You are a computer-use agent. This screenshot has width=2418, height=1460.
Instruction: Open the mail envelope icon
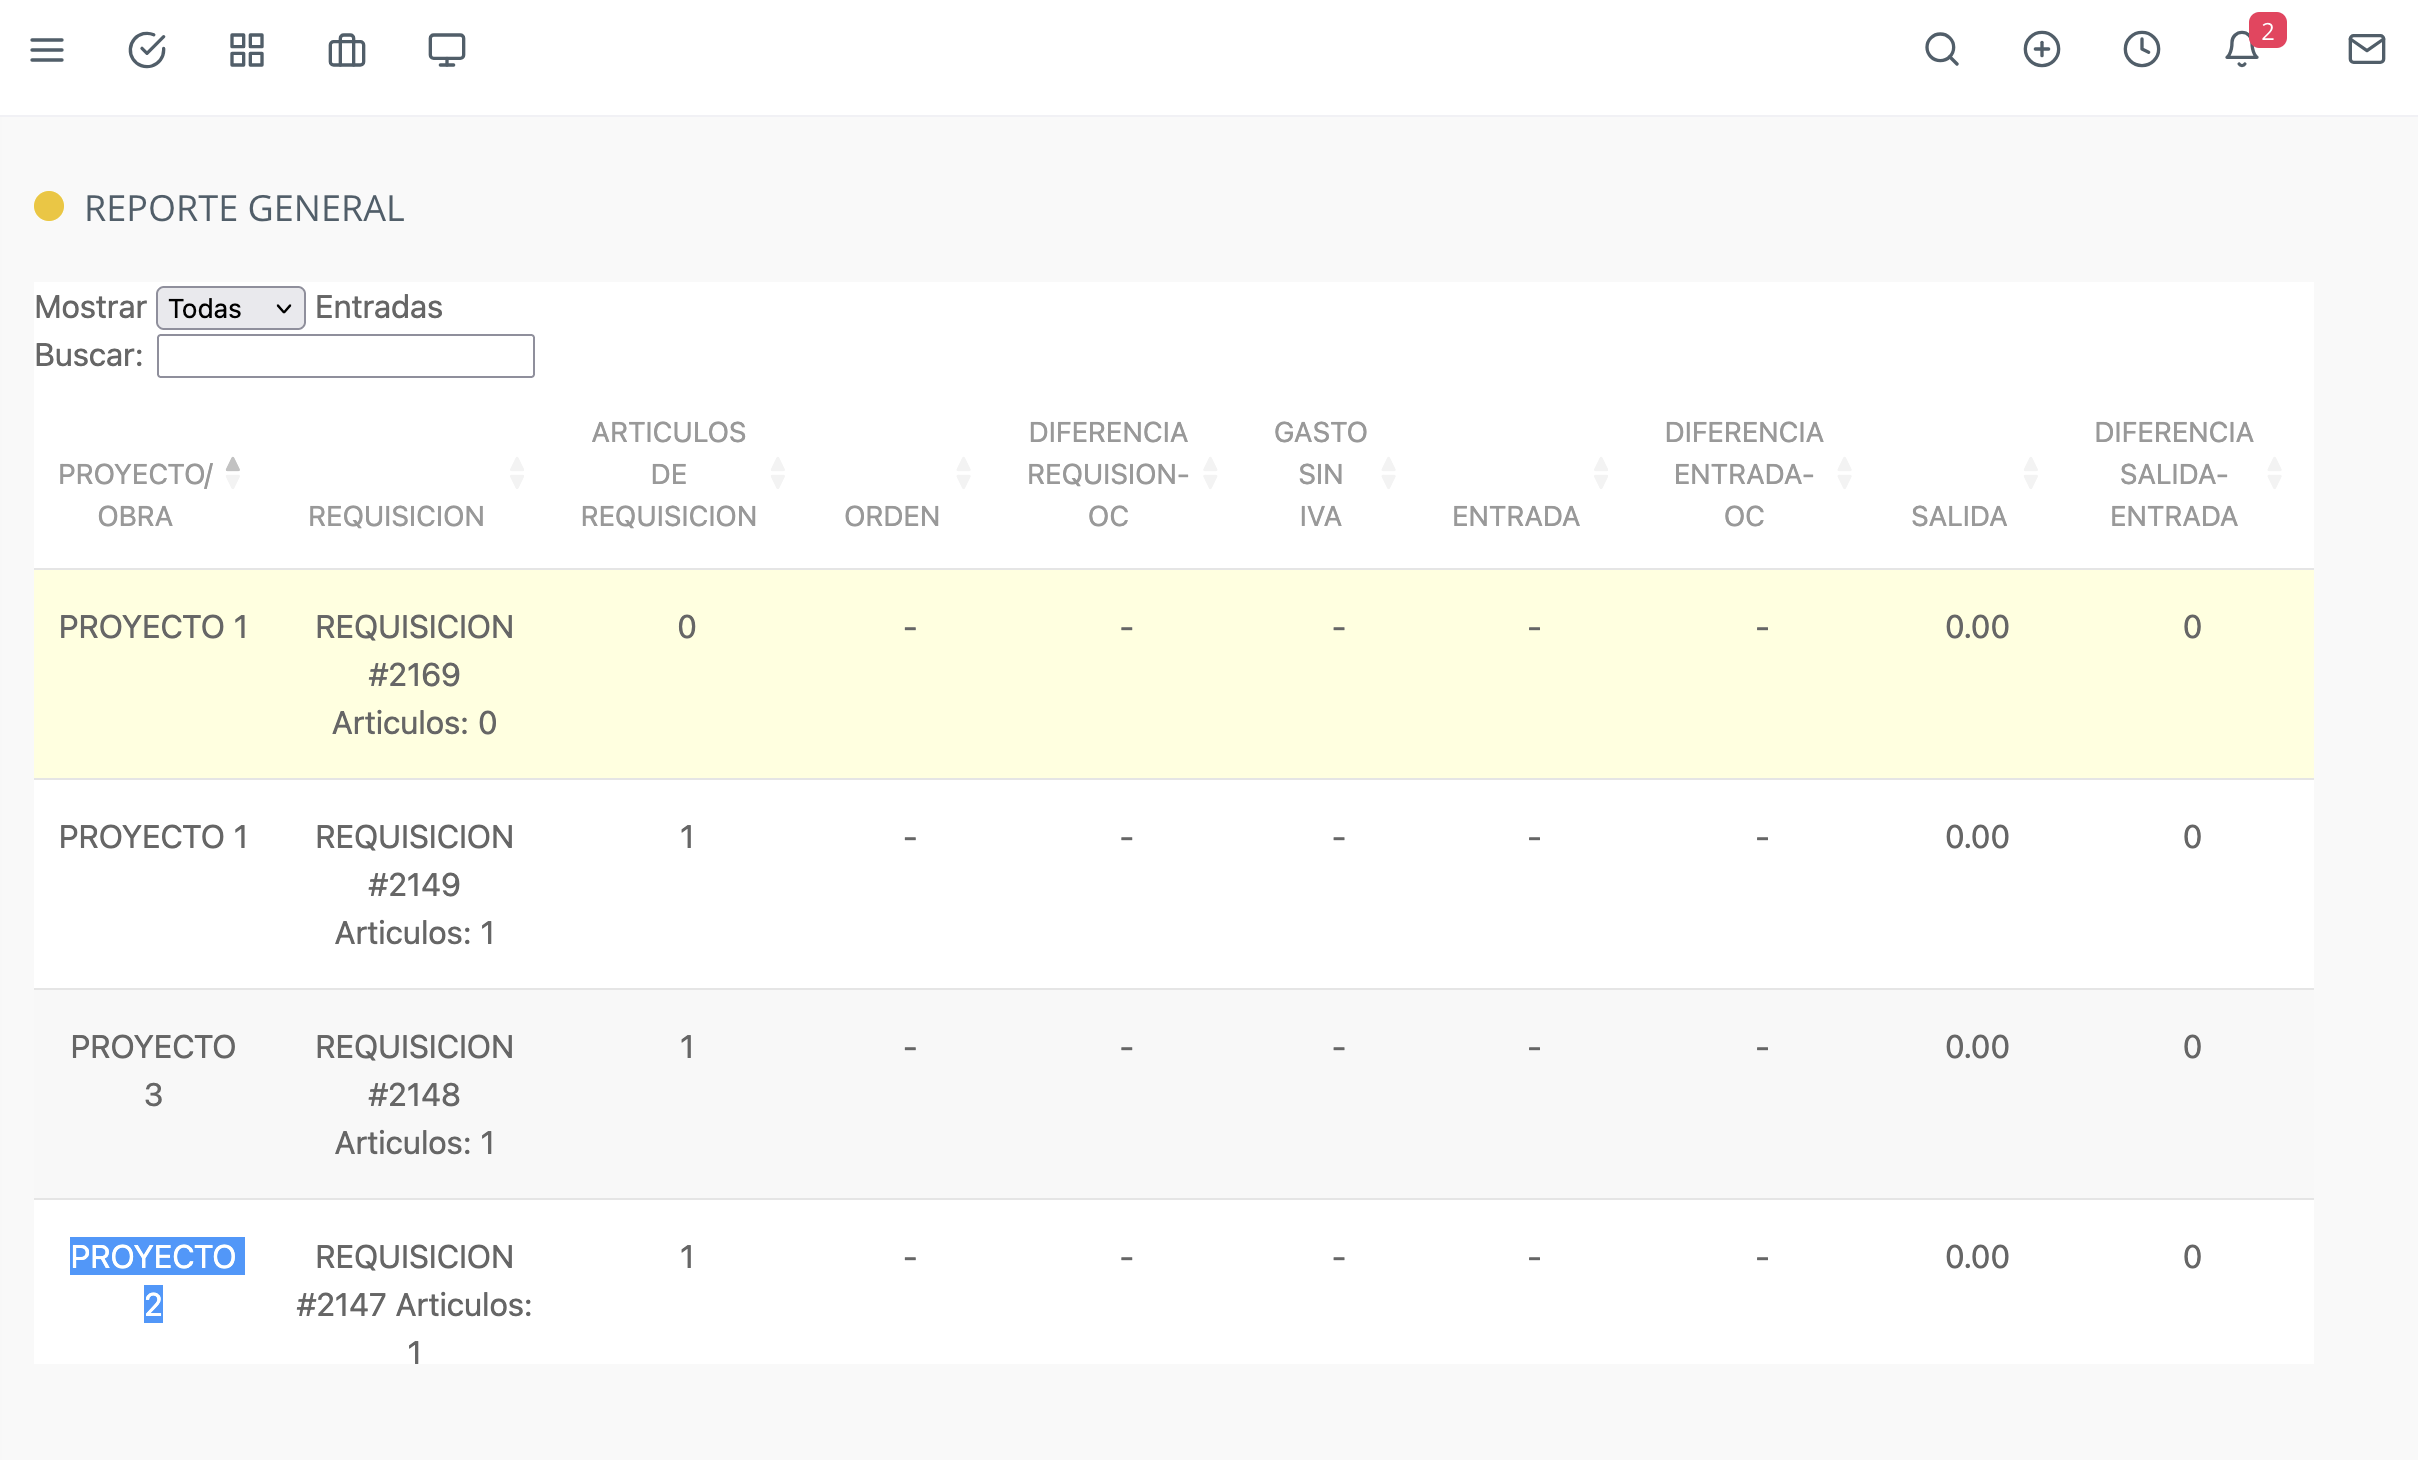point(2367,50)
